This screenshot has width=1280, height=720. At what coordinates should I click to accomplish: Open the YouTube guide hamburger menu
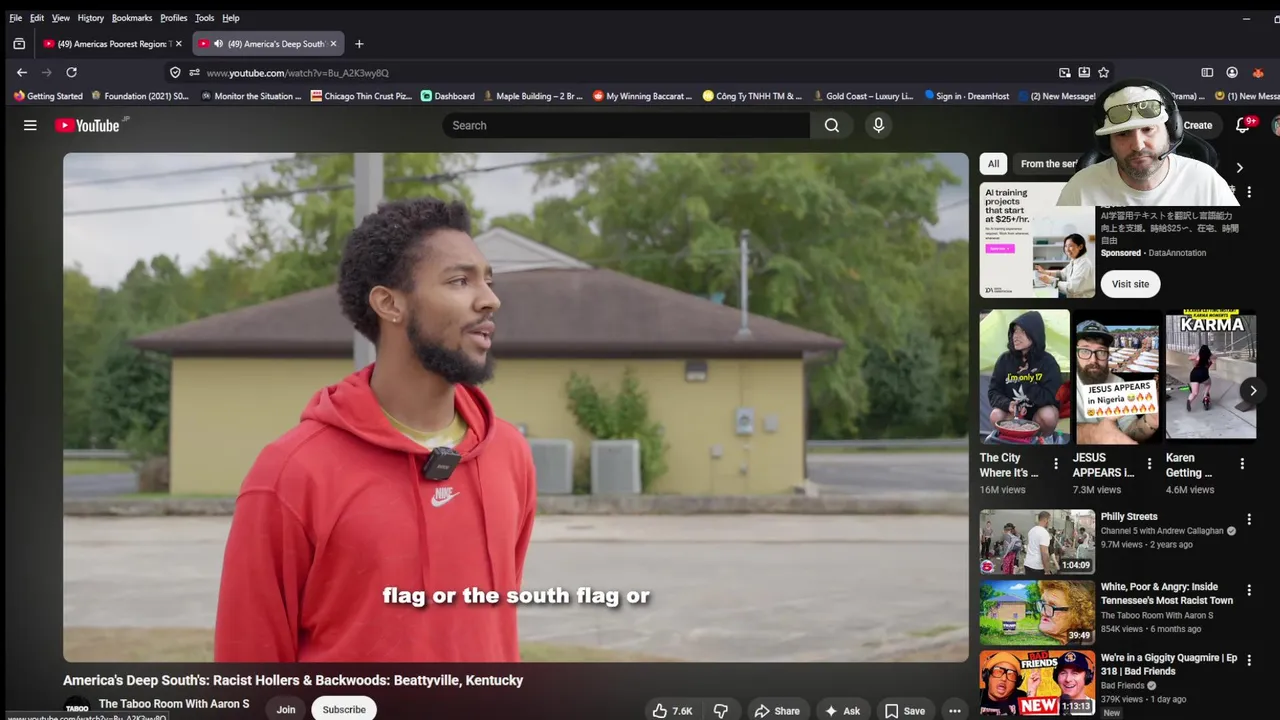coord(30,125)
